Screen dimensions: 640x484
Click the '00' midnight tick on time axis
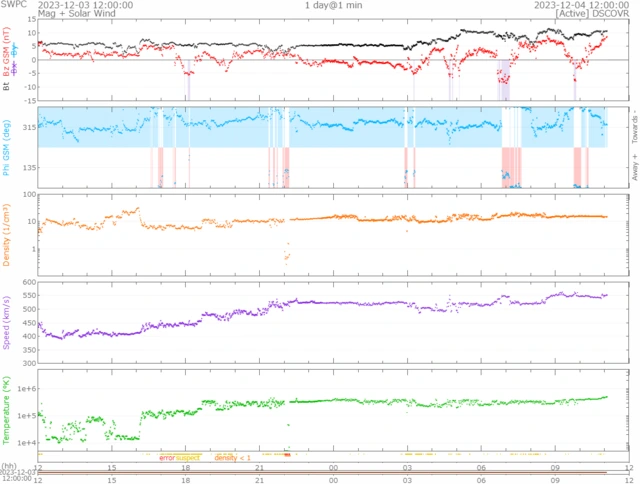click(333, 467)
